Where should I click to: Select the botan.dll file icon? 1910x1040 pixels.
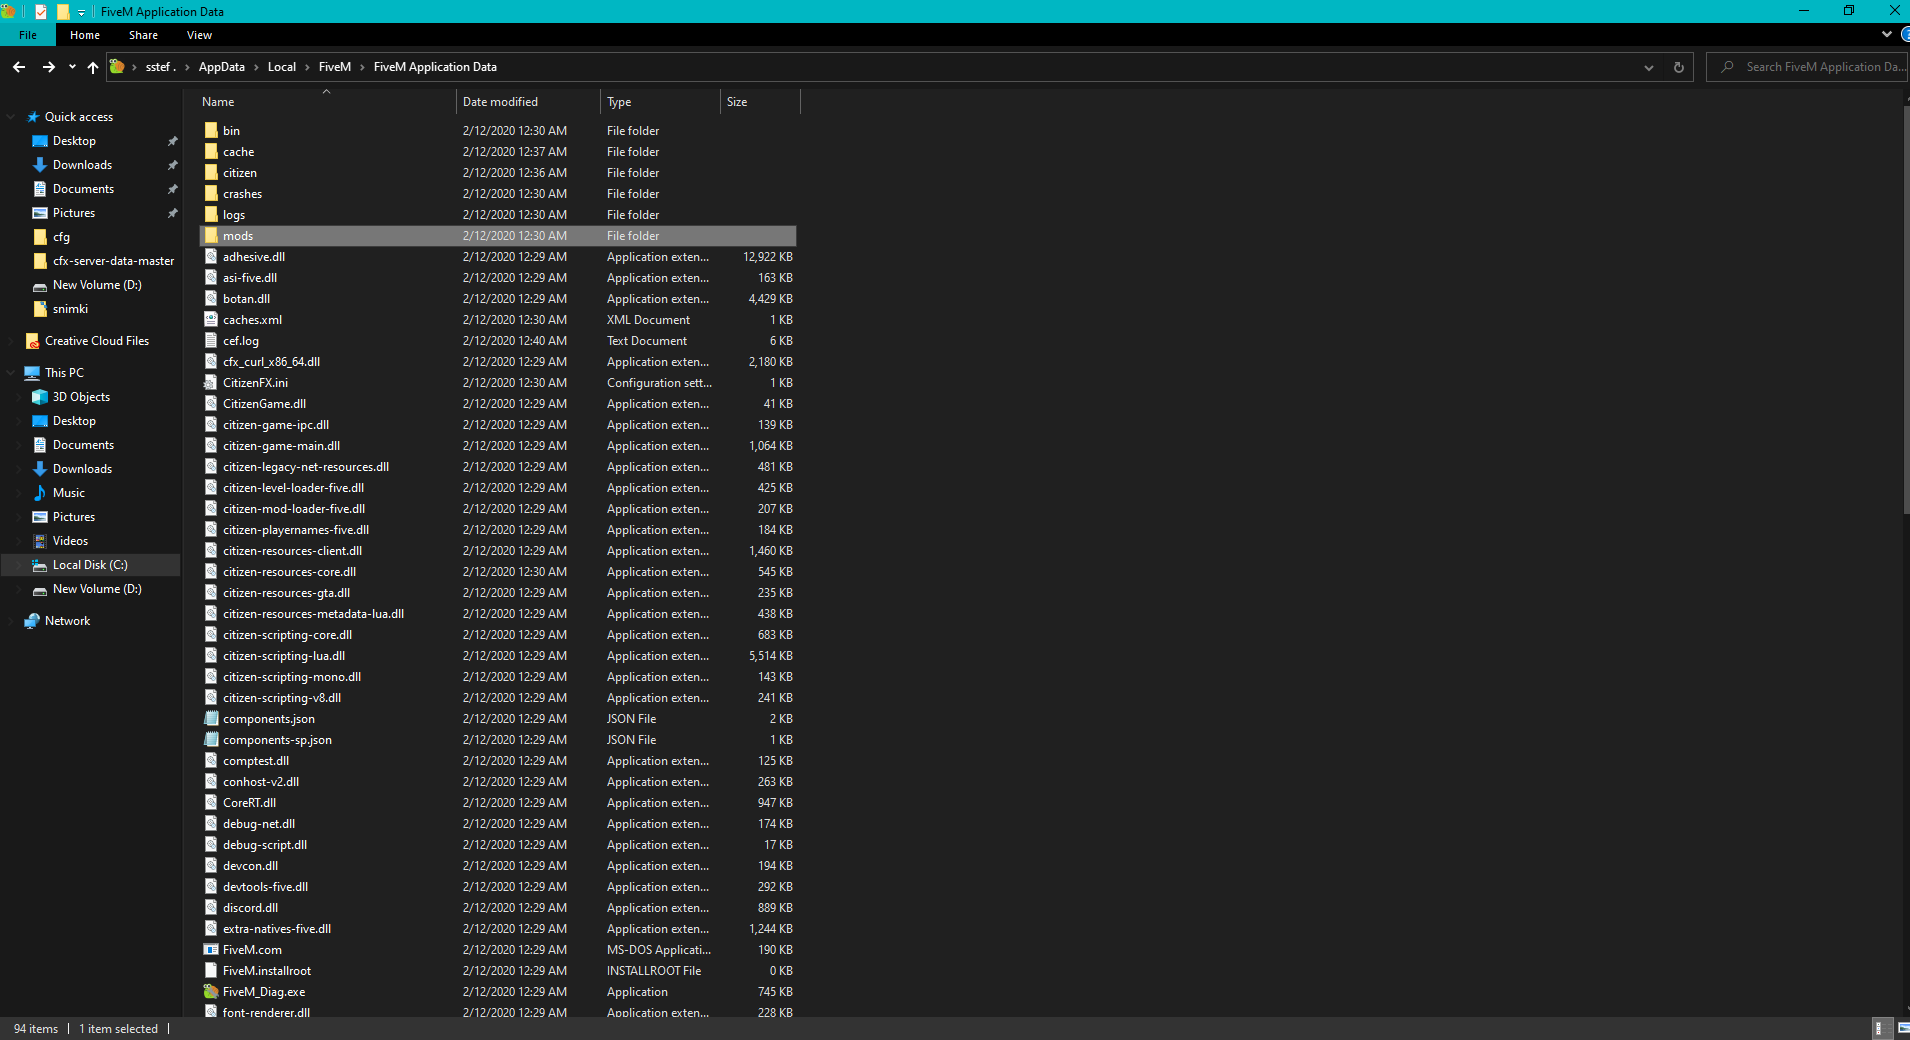click(x=211, y=299)
